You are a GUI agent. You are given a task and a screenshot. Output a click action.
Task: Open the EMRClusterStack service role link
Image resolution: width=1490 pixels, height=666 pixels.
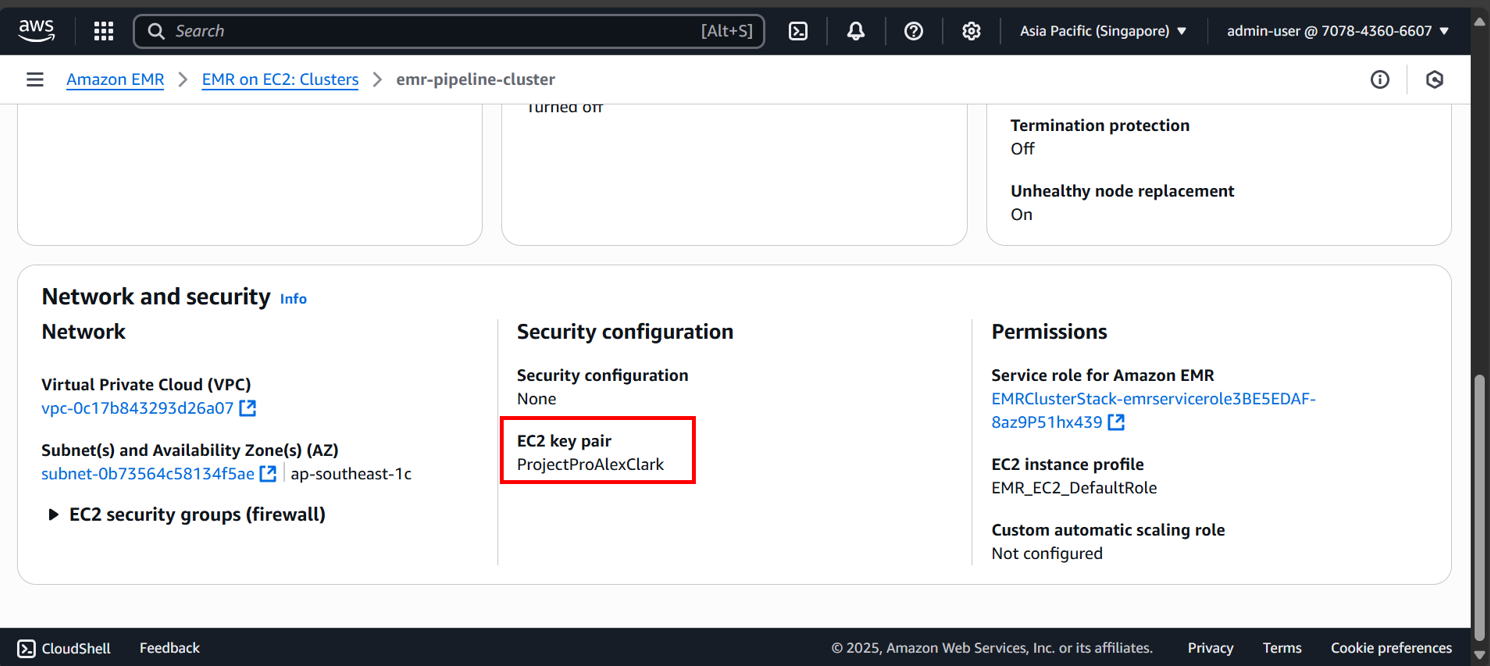1153,399
